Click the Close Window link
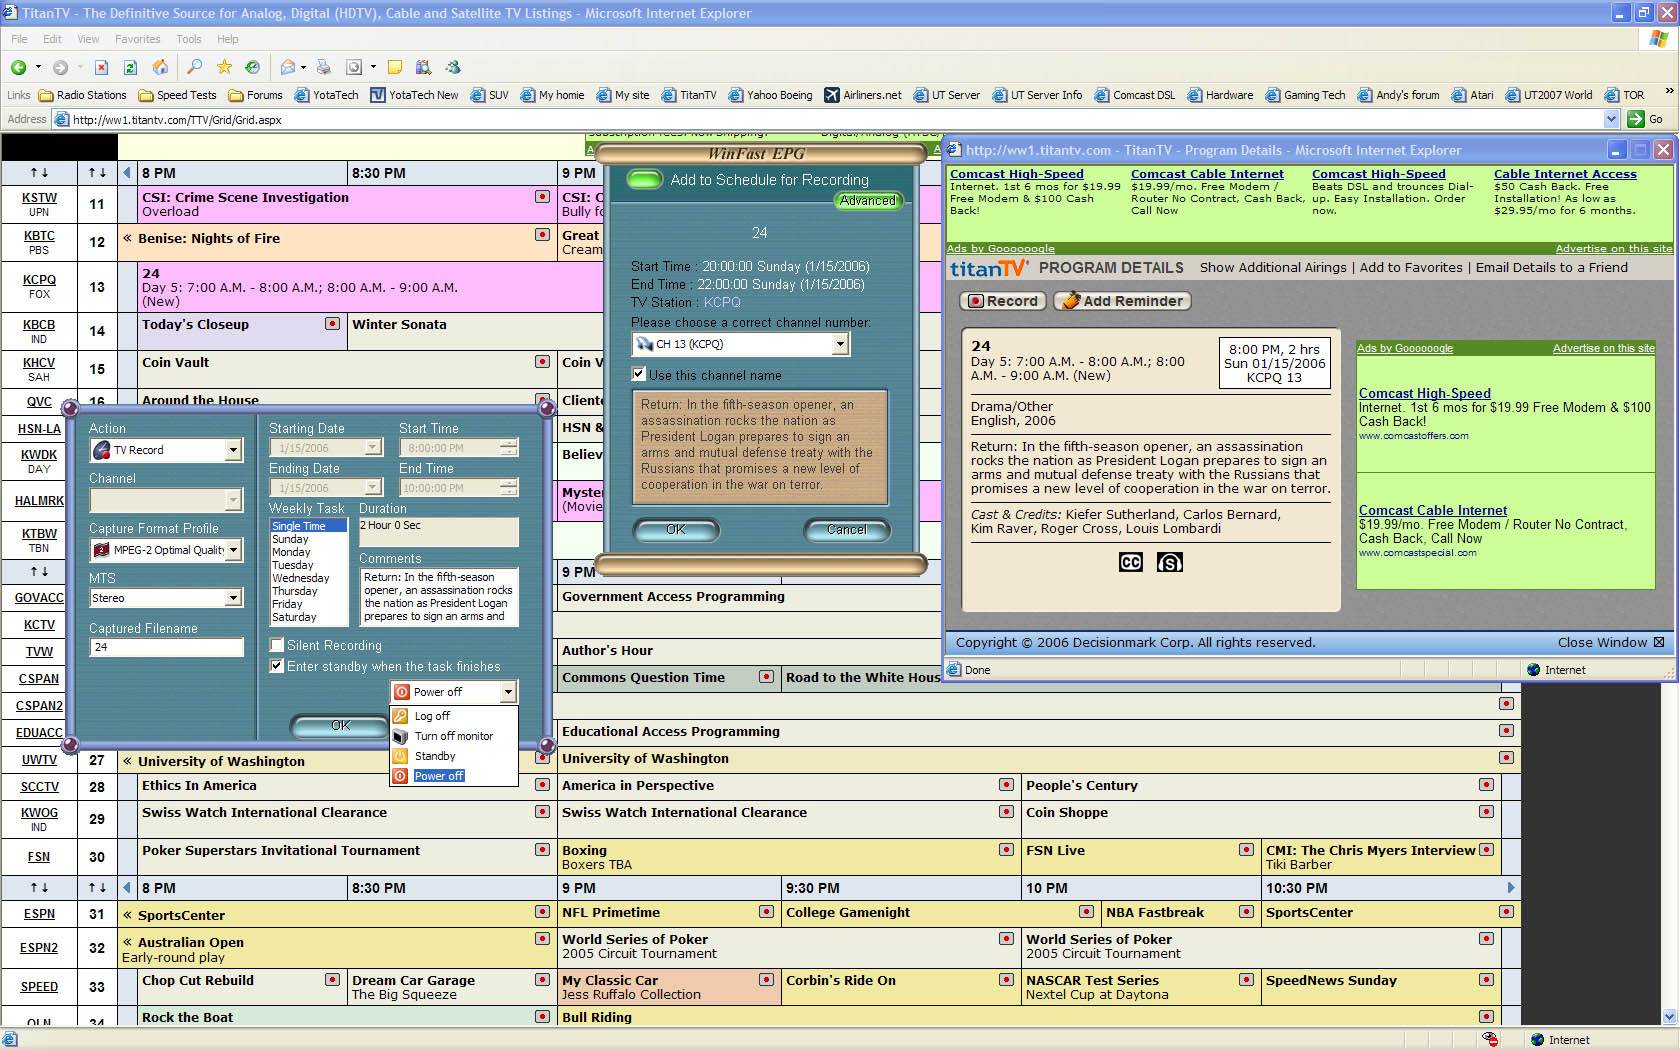 tap(1611, 642)
